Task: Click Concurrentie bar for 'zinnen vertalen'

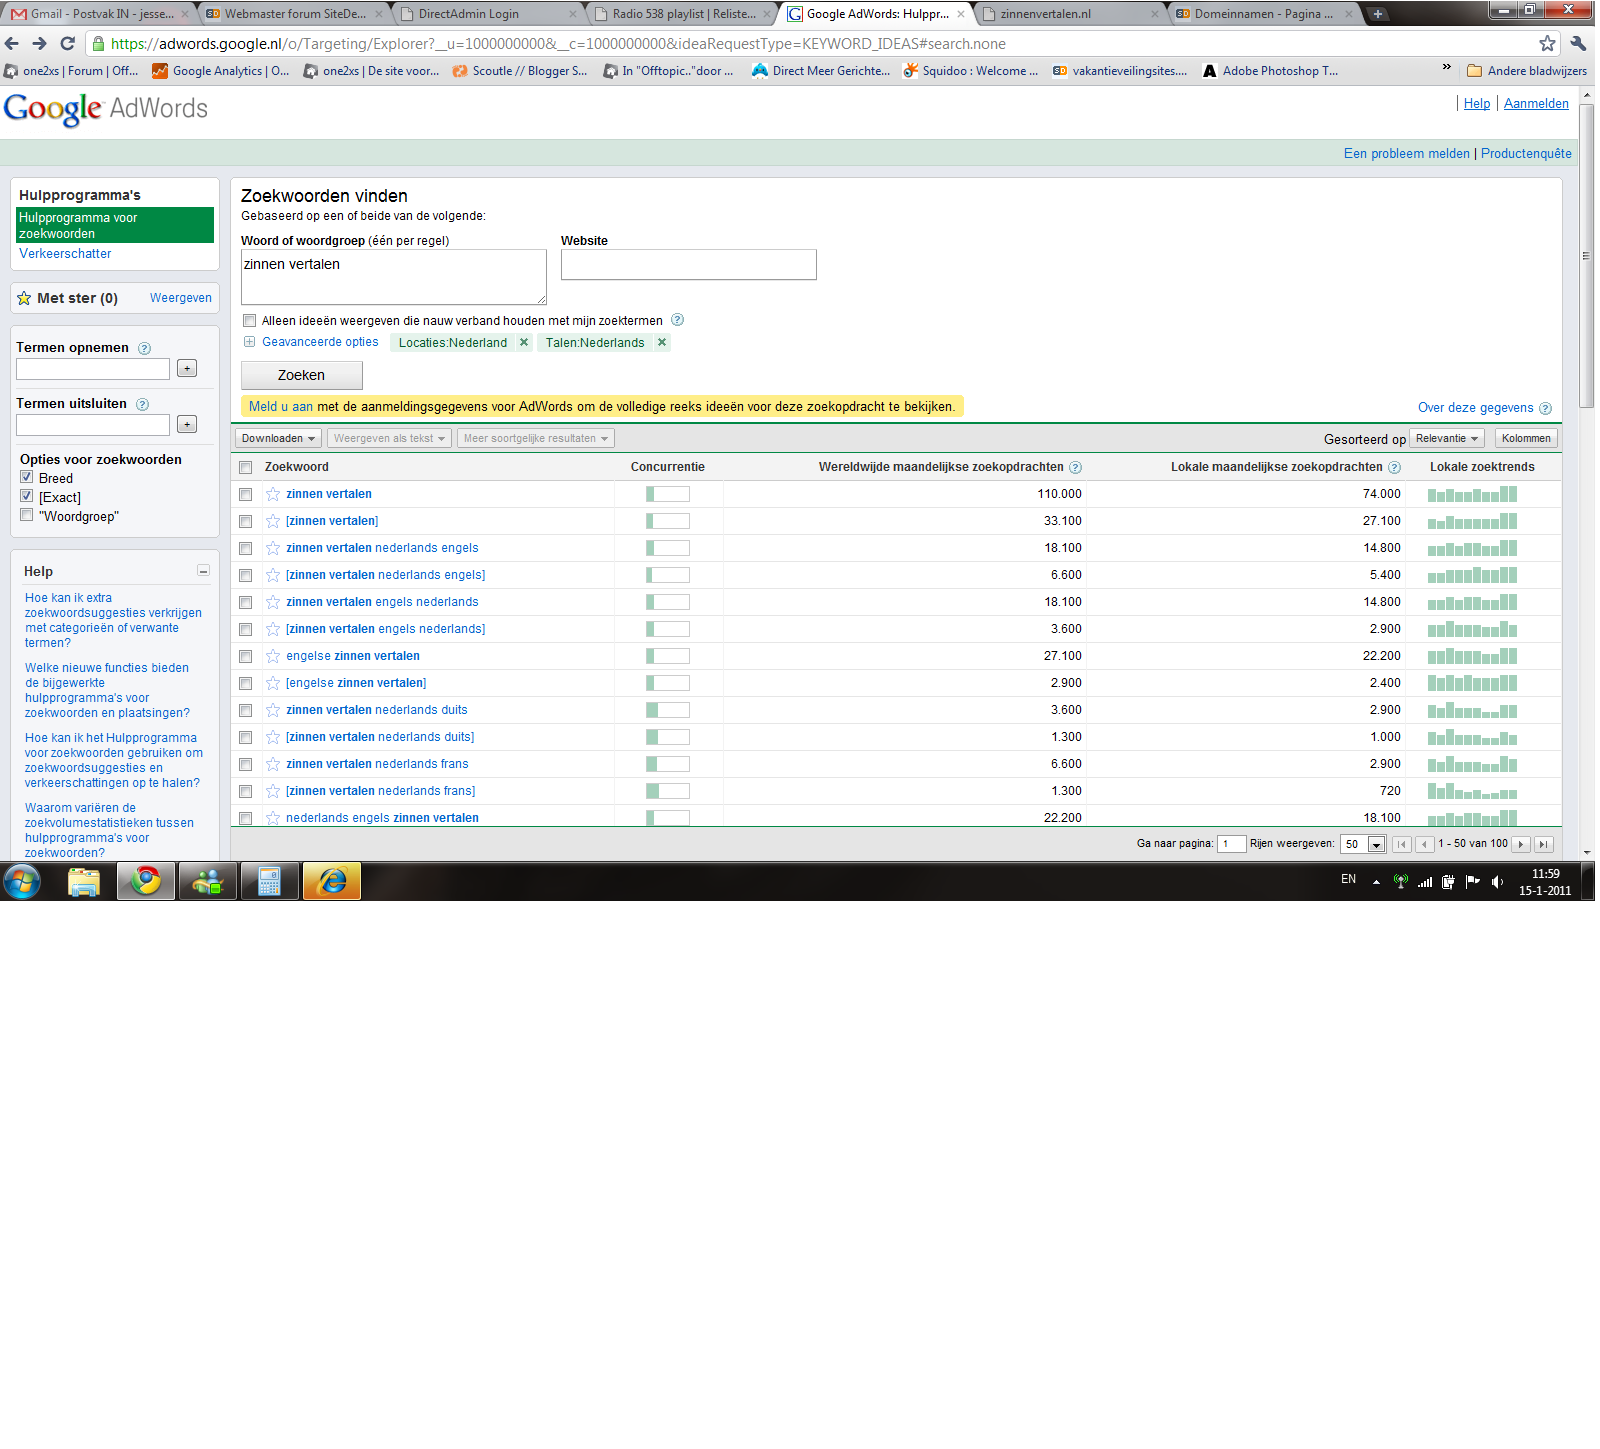Action: click(x=668, y=494)
